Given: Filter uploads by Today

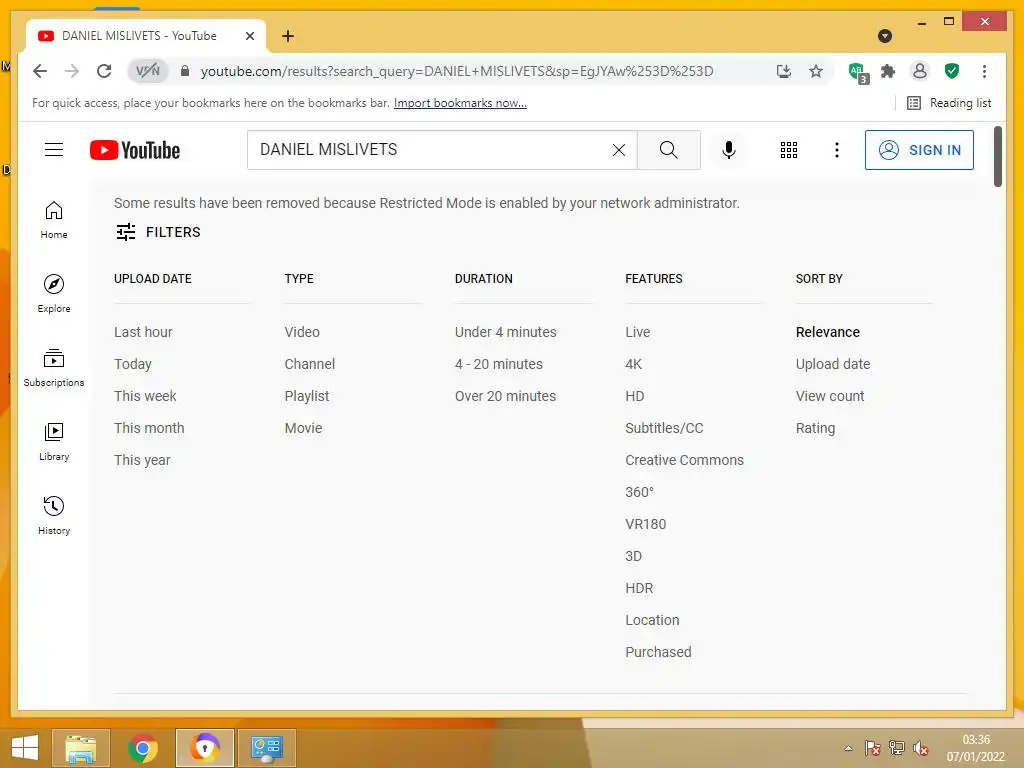Looking at the screenshot, I should (133, 364).
